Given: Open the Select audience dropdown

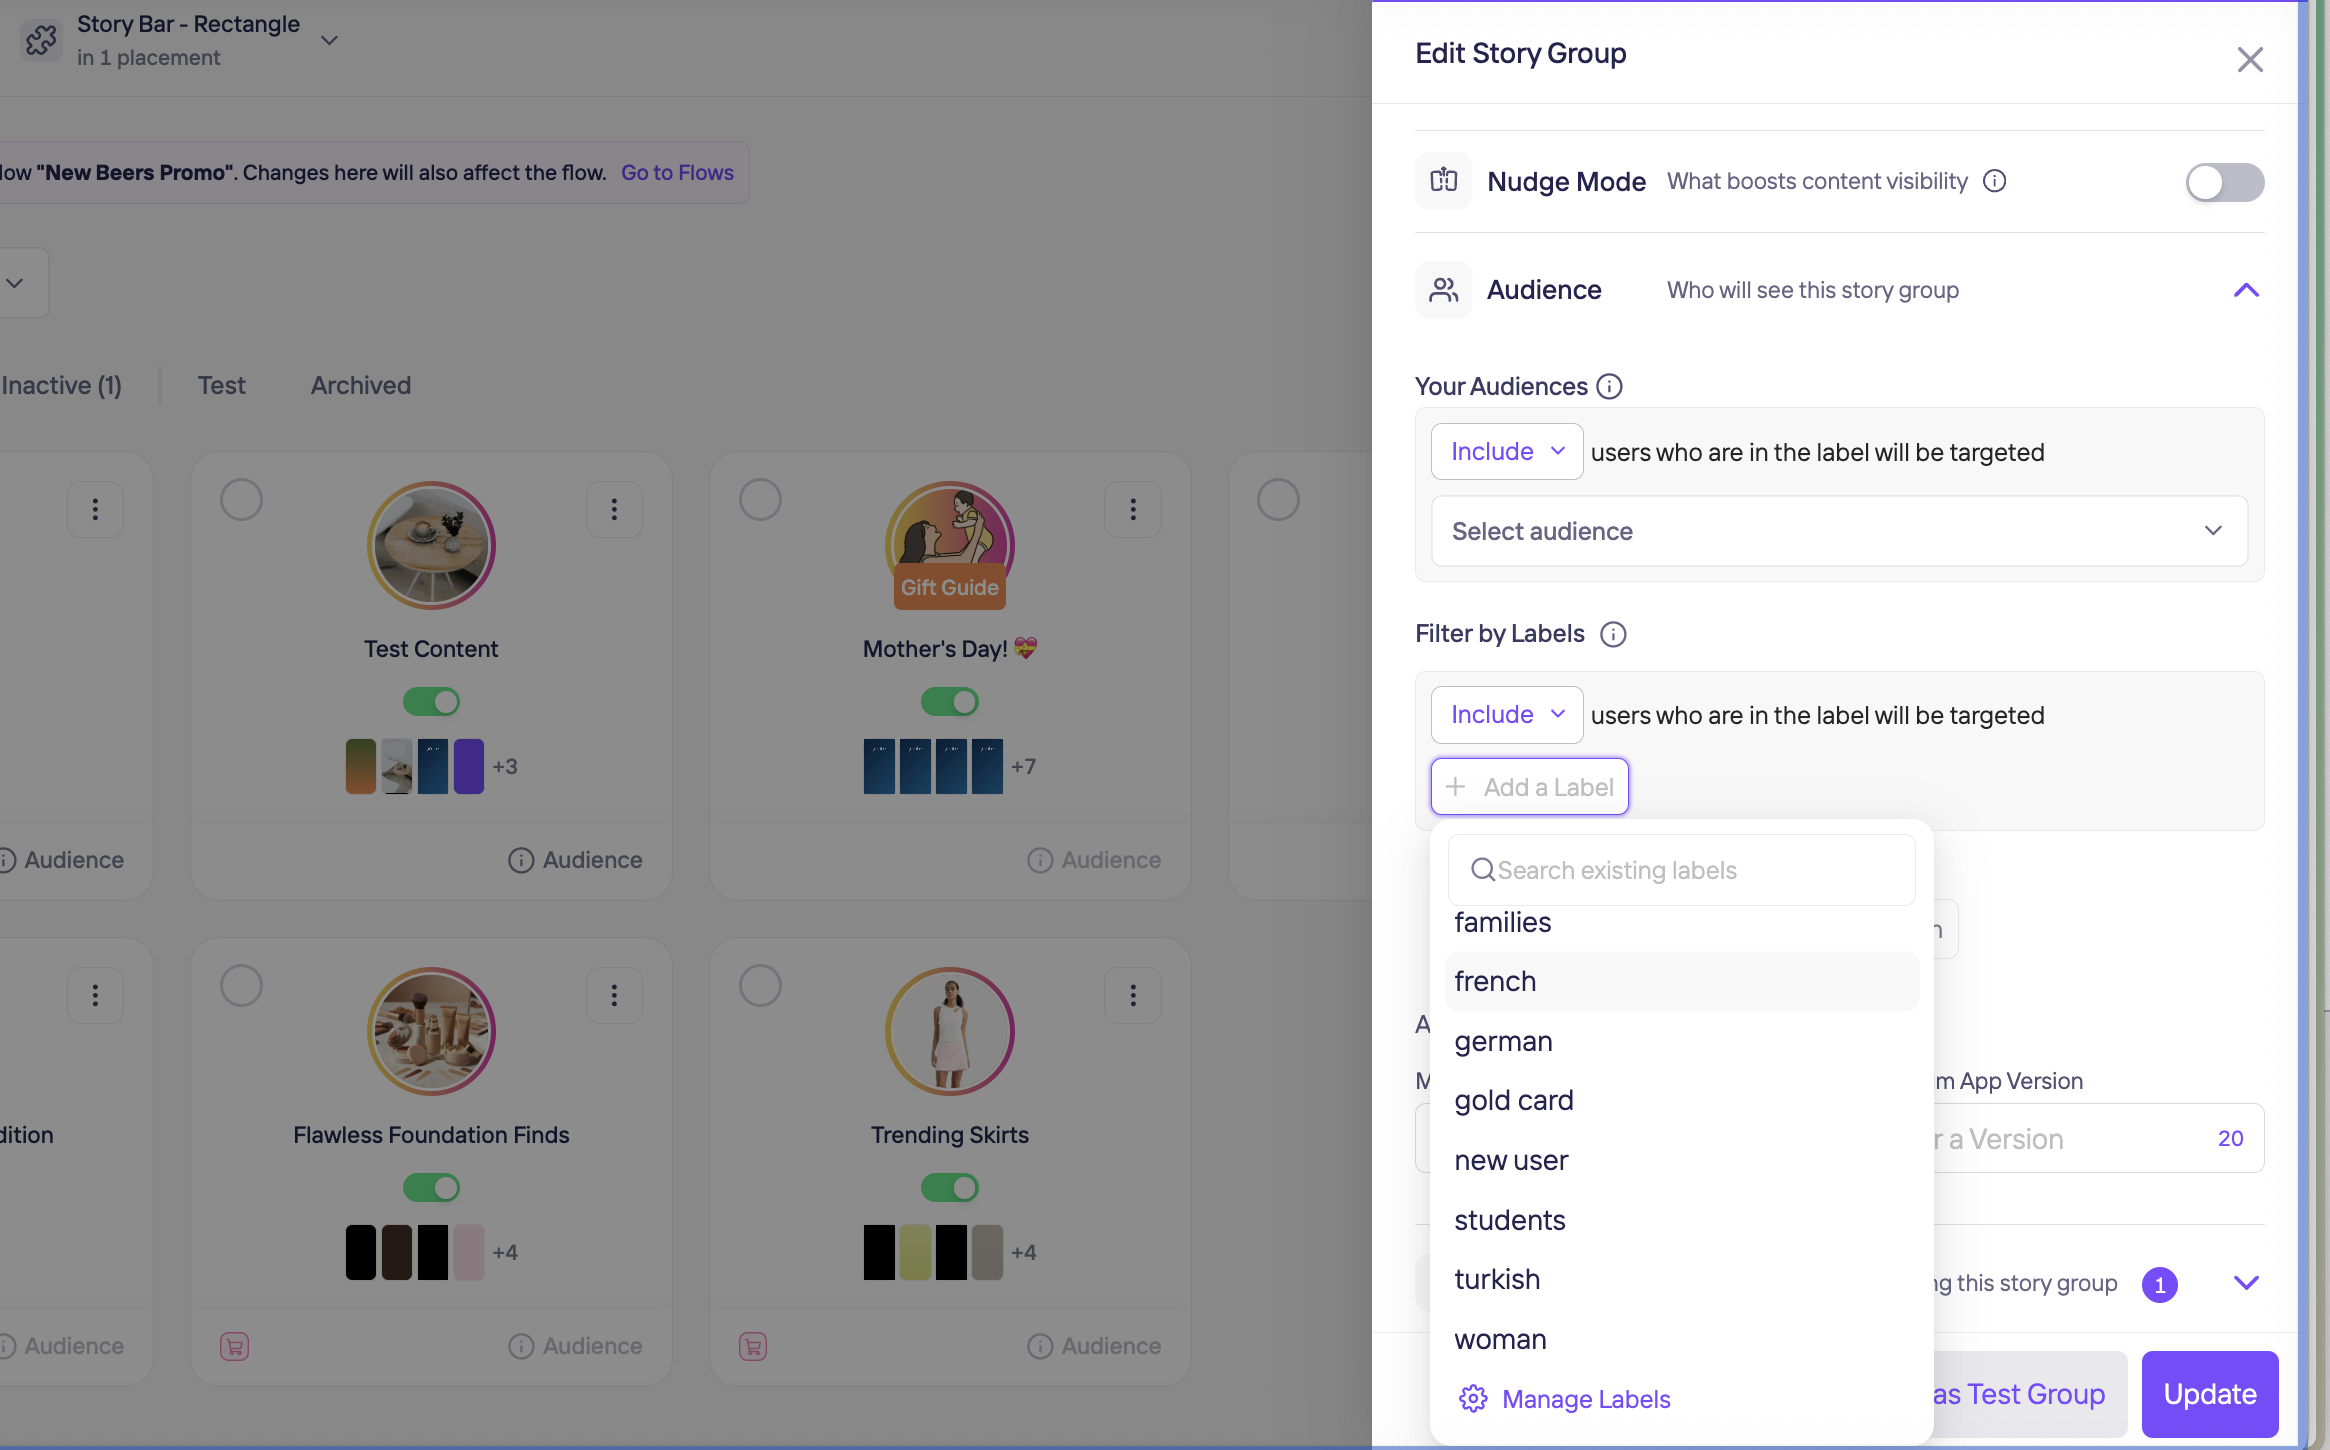Looking at the screenshot, I should point(1838,531).
